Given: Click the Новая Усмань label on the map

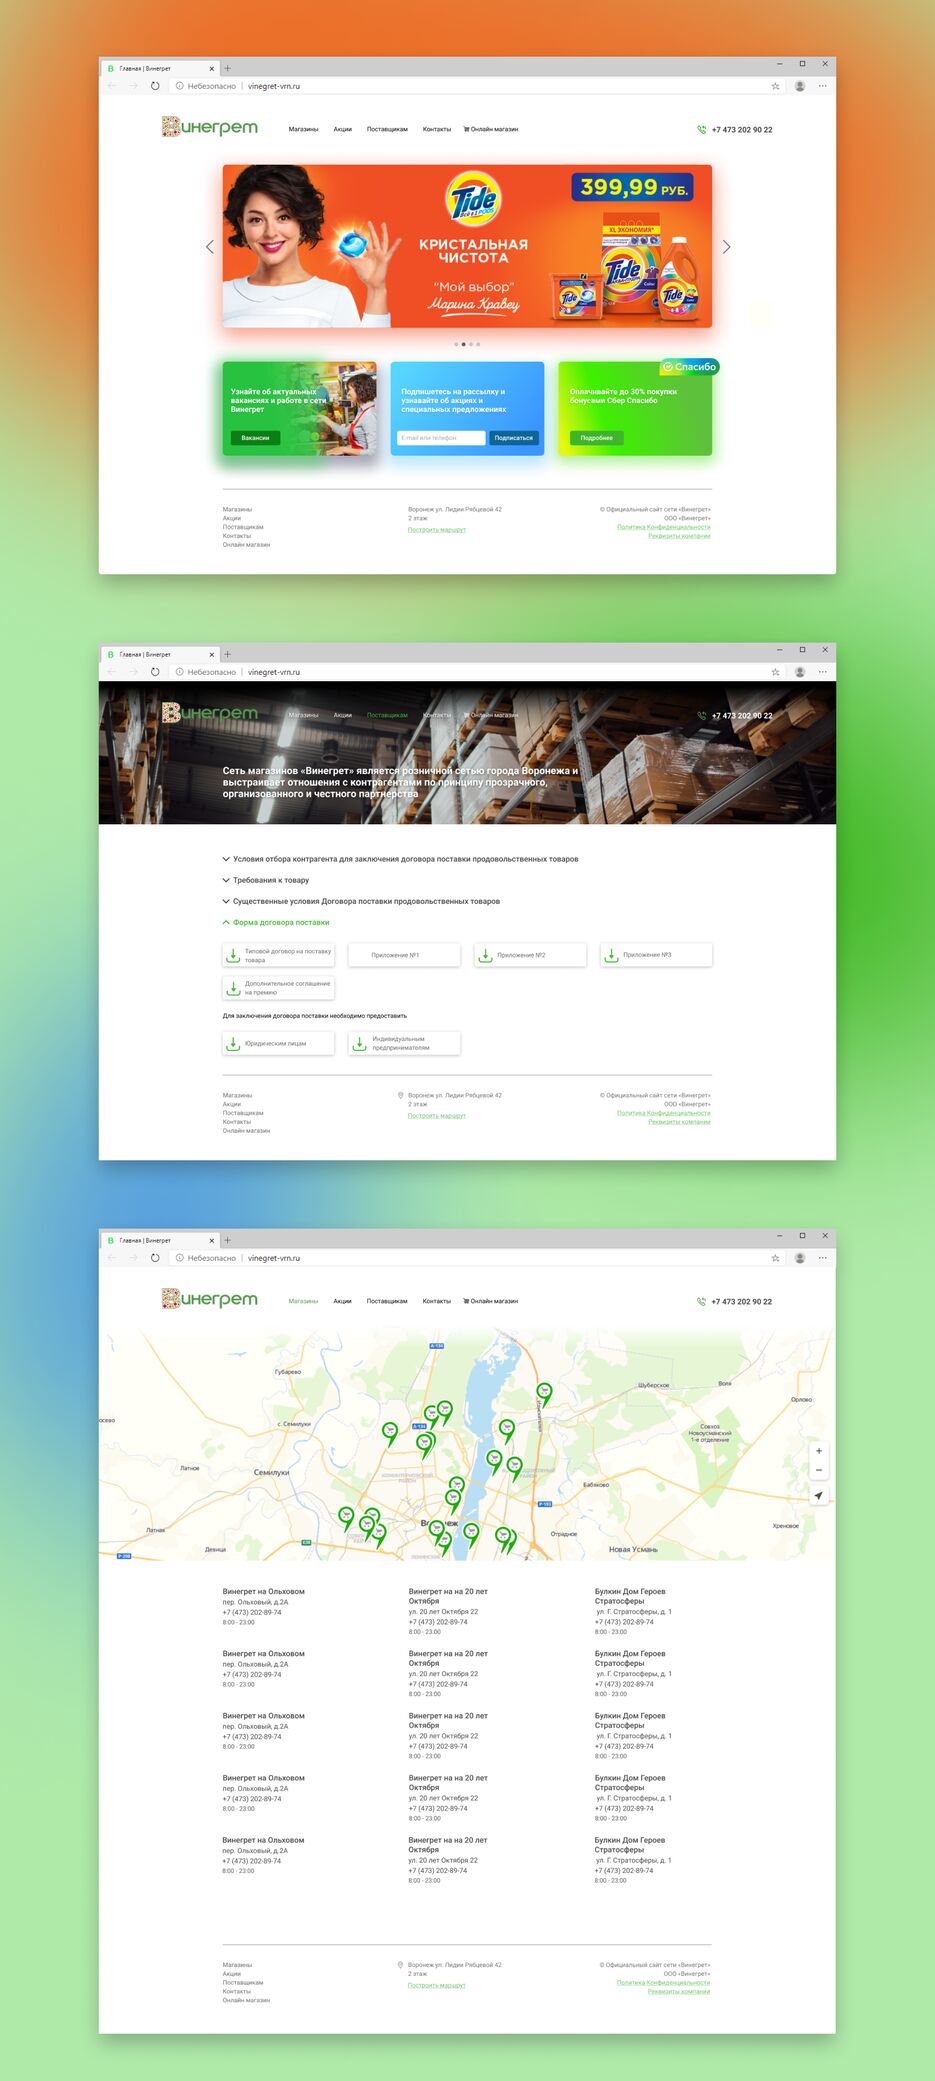Looking at the screenshot, I should tap(633, 1550).
